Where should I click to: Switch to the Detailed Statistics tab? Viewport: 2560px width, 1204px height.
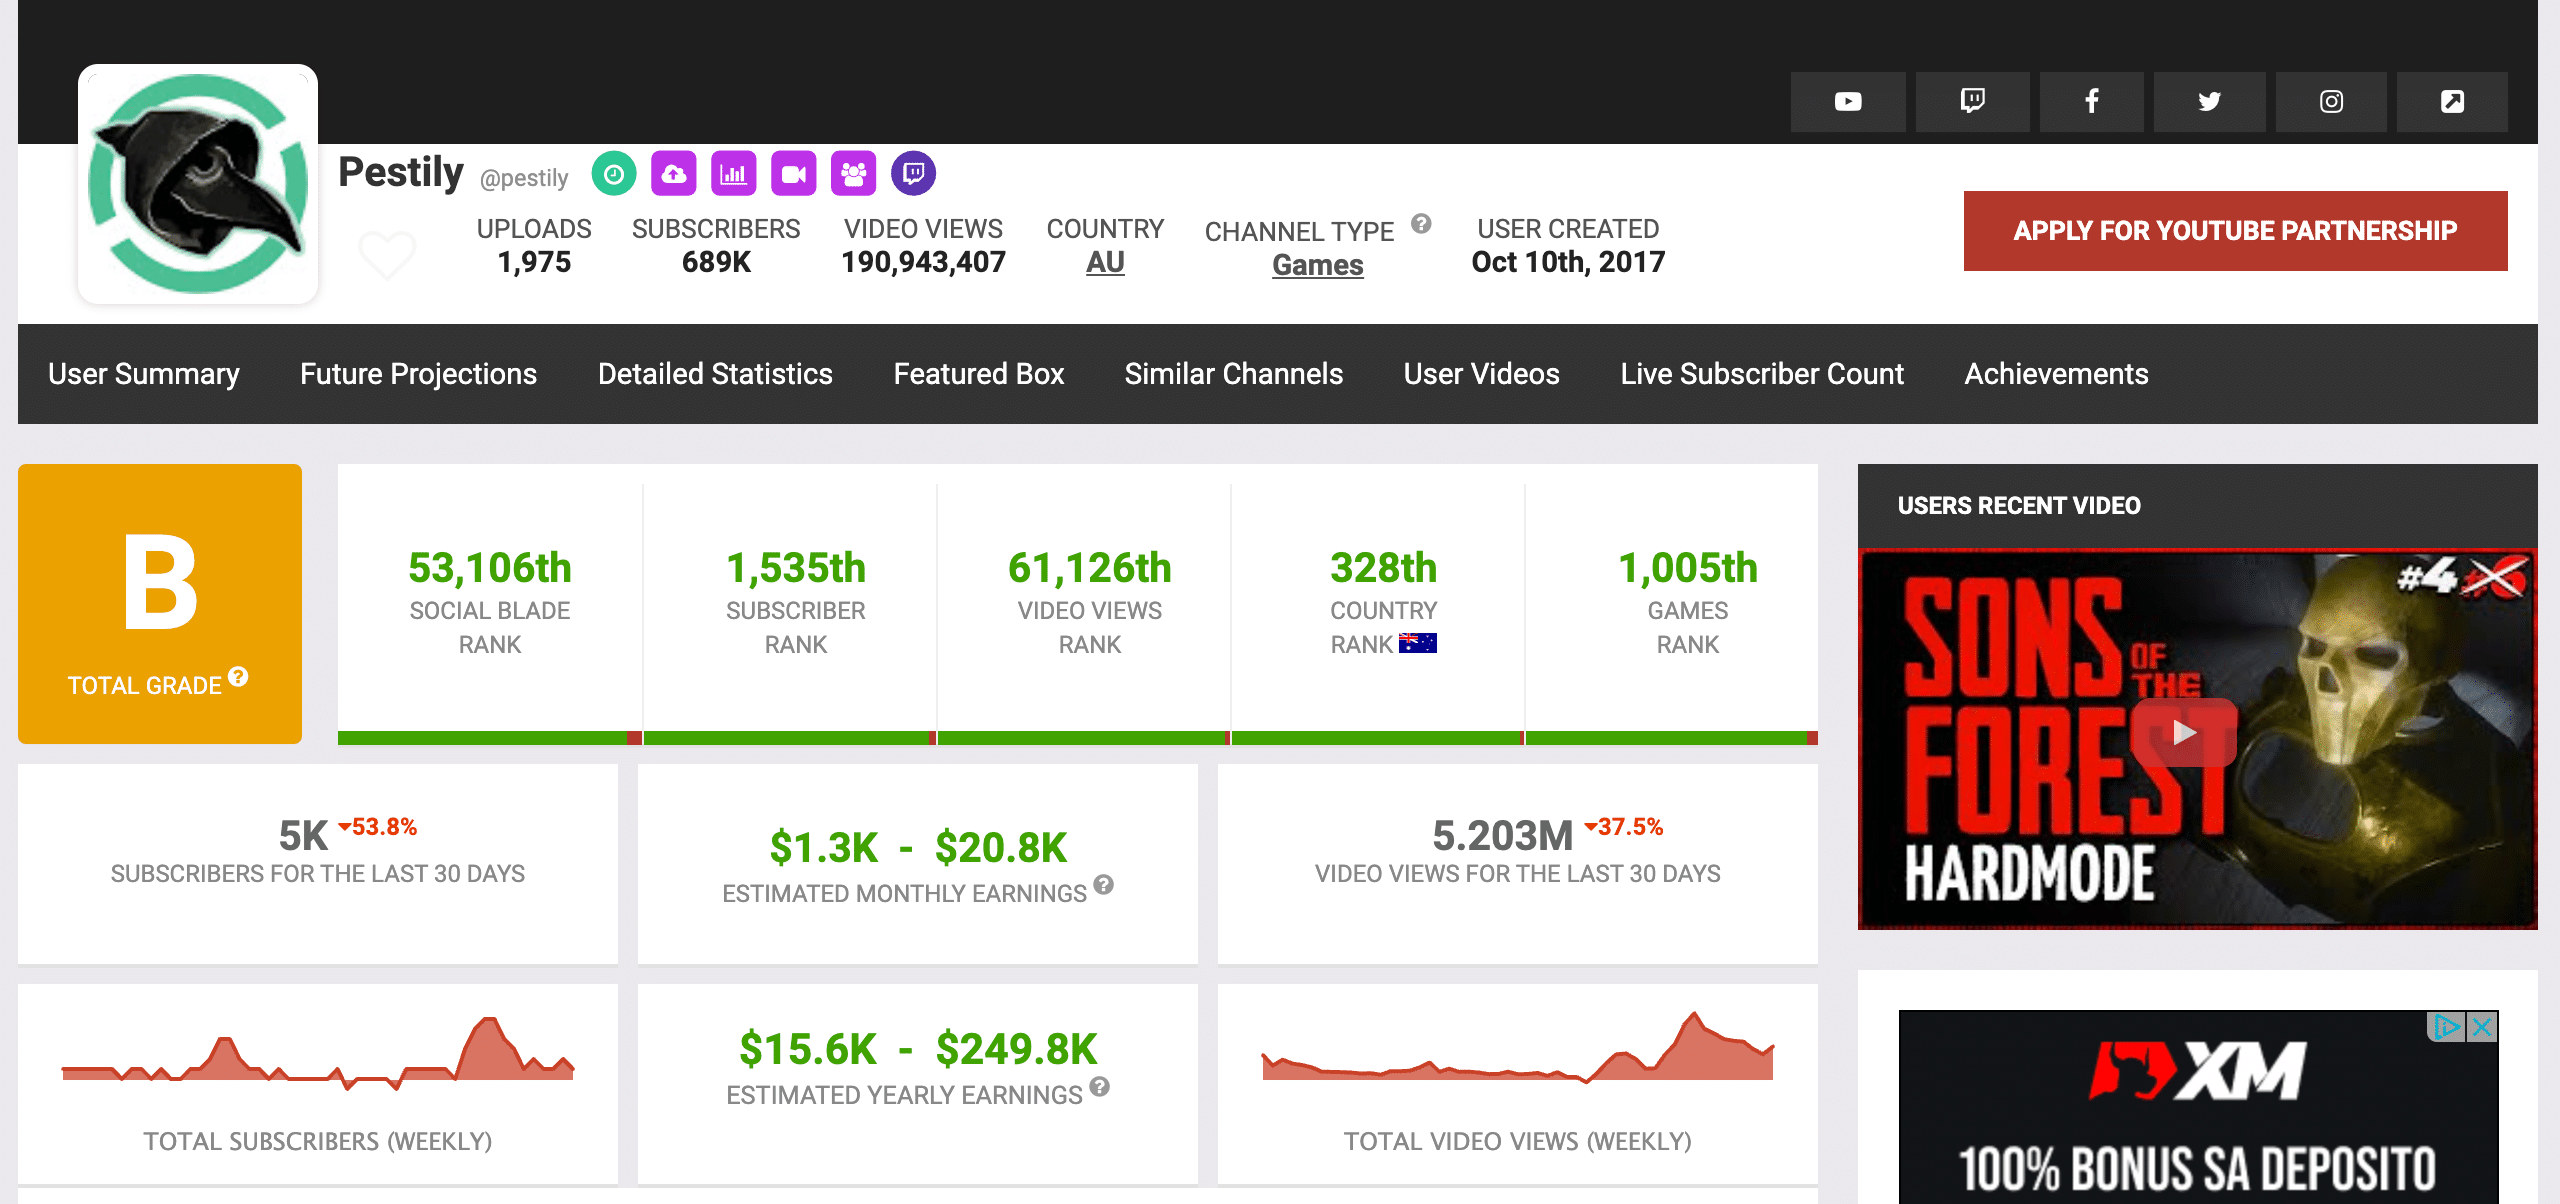point(715,374)
